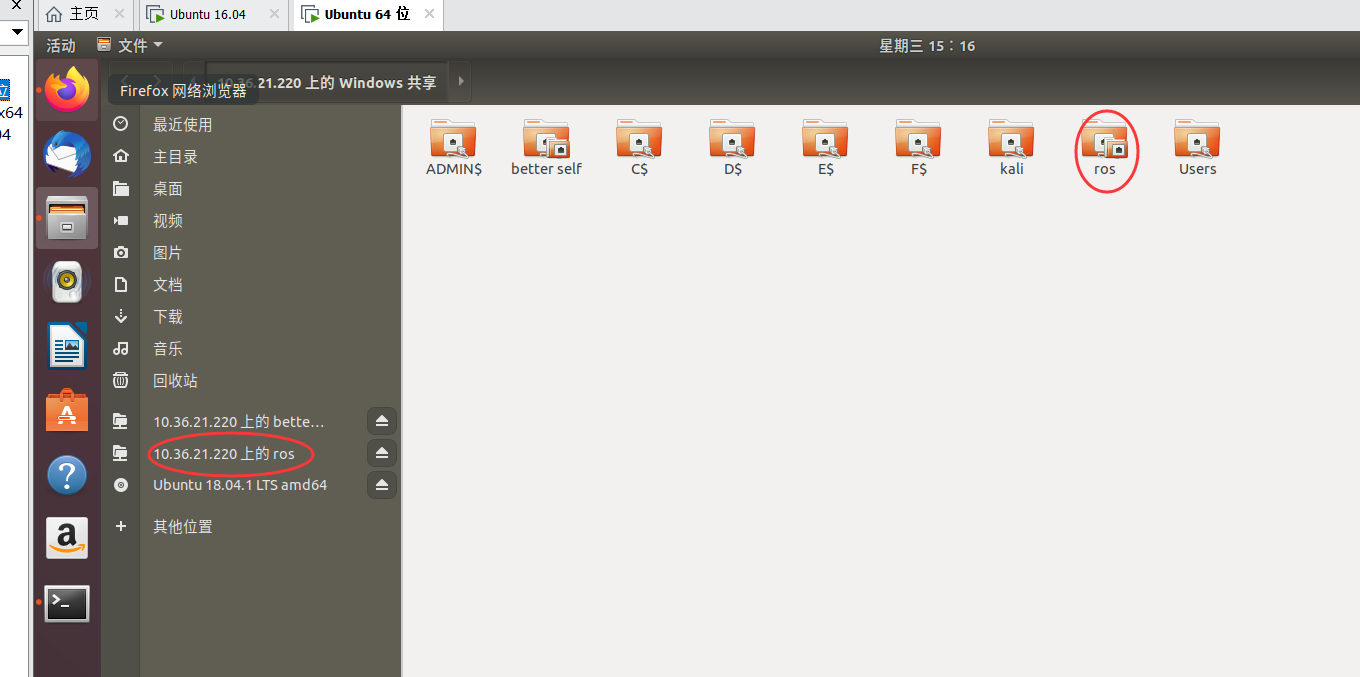Select the Users shared folder
This screenshot has width=1360, height=677.
tap(1197, 149)
